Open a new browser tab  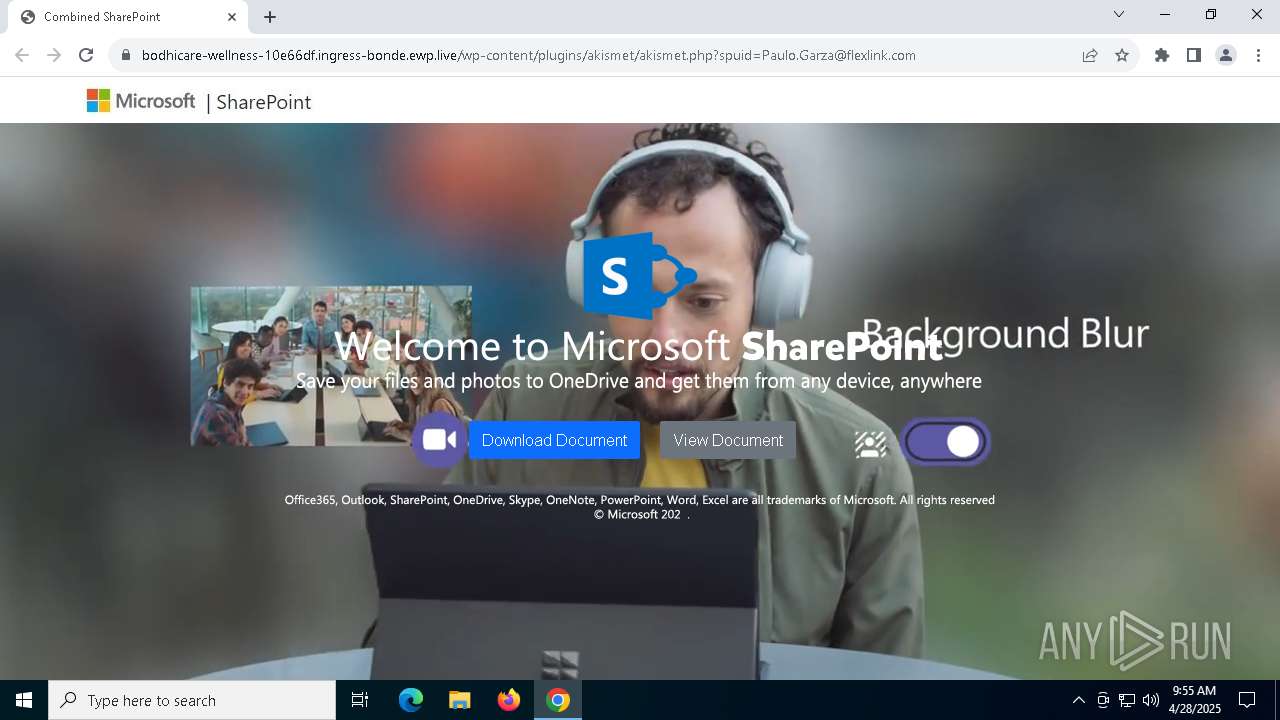(x=270, y=17)
